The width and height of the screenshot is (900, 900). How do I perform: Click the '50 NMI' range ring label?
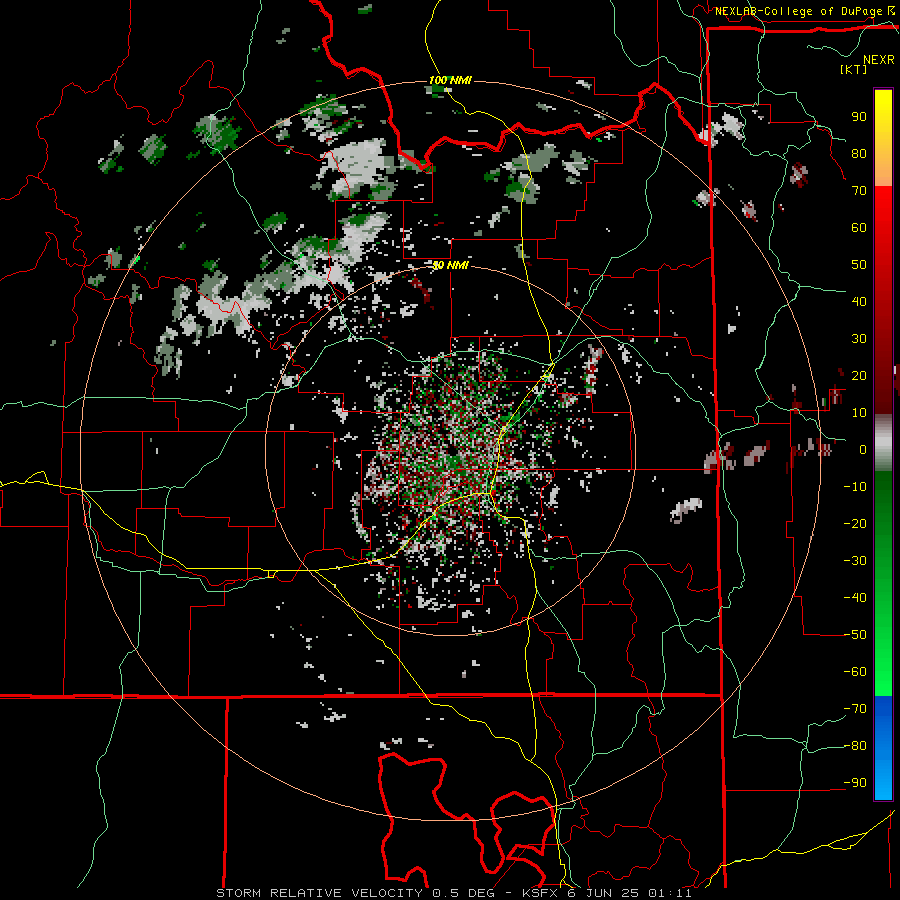coord(450,265)
